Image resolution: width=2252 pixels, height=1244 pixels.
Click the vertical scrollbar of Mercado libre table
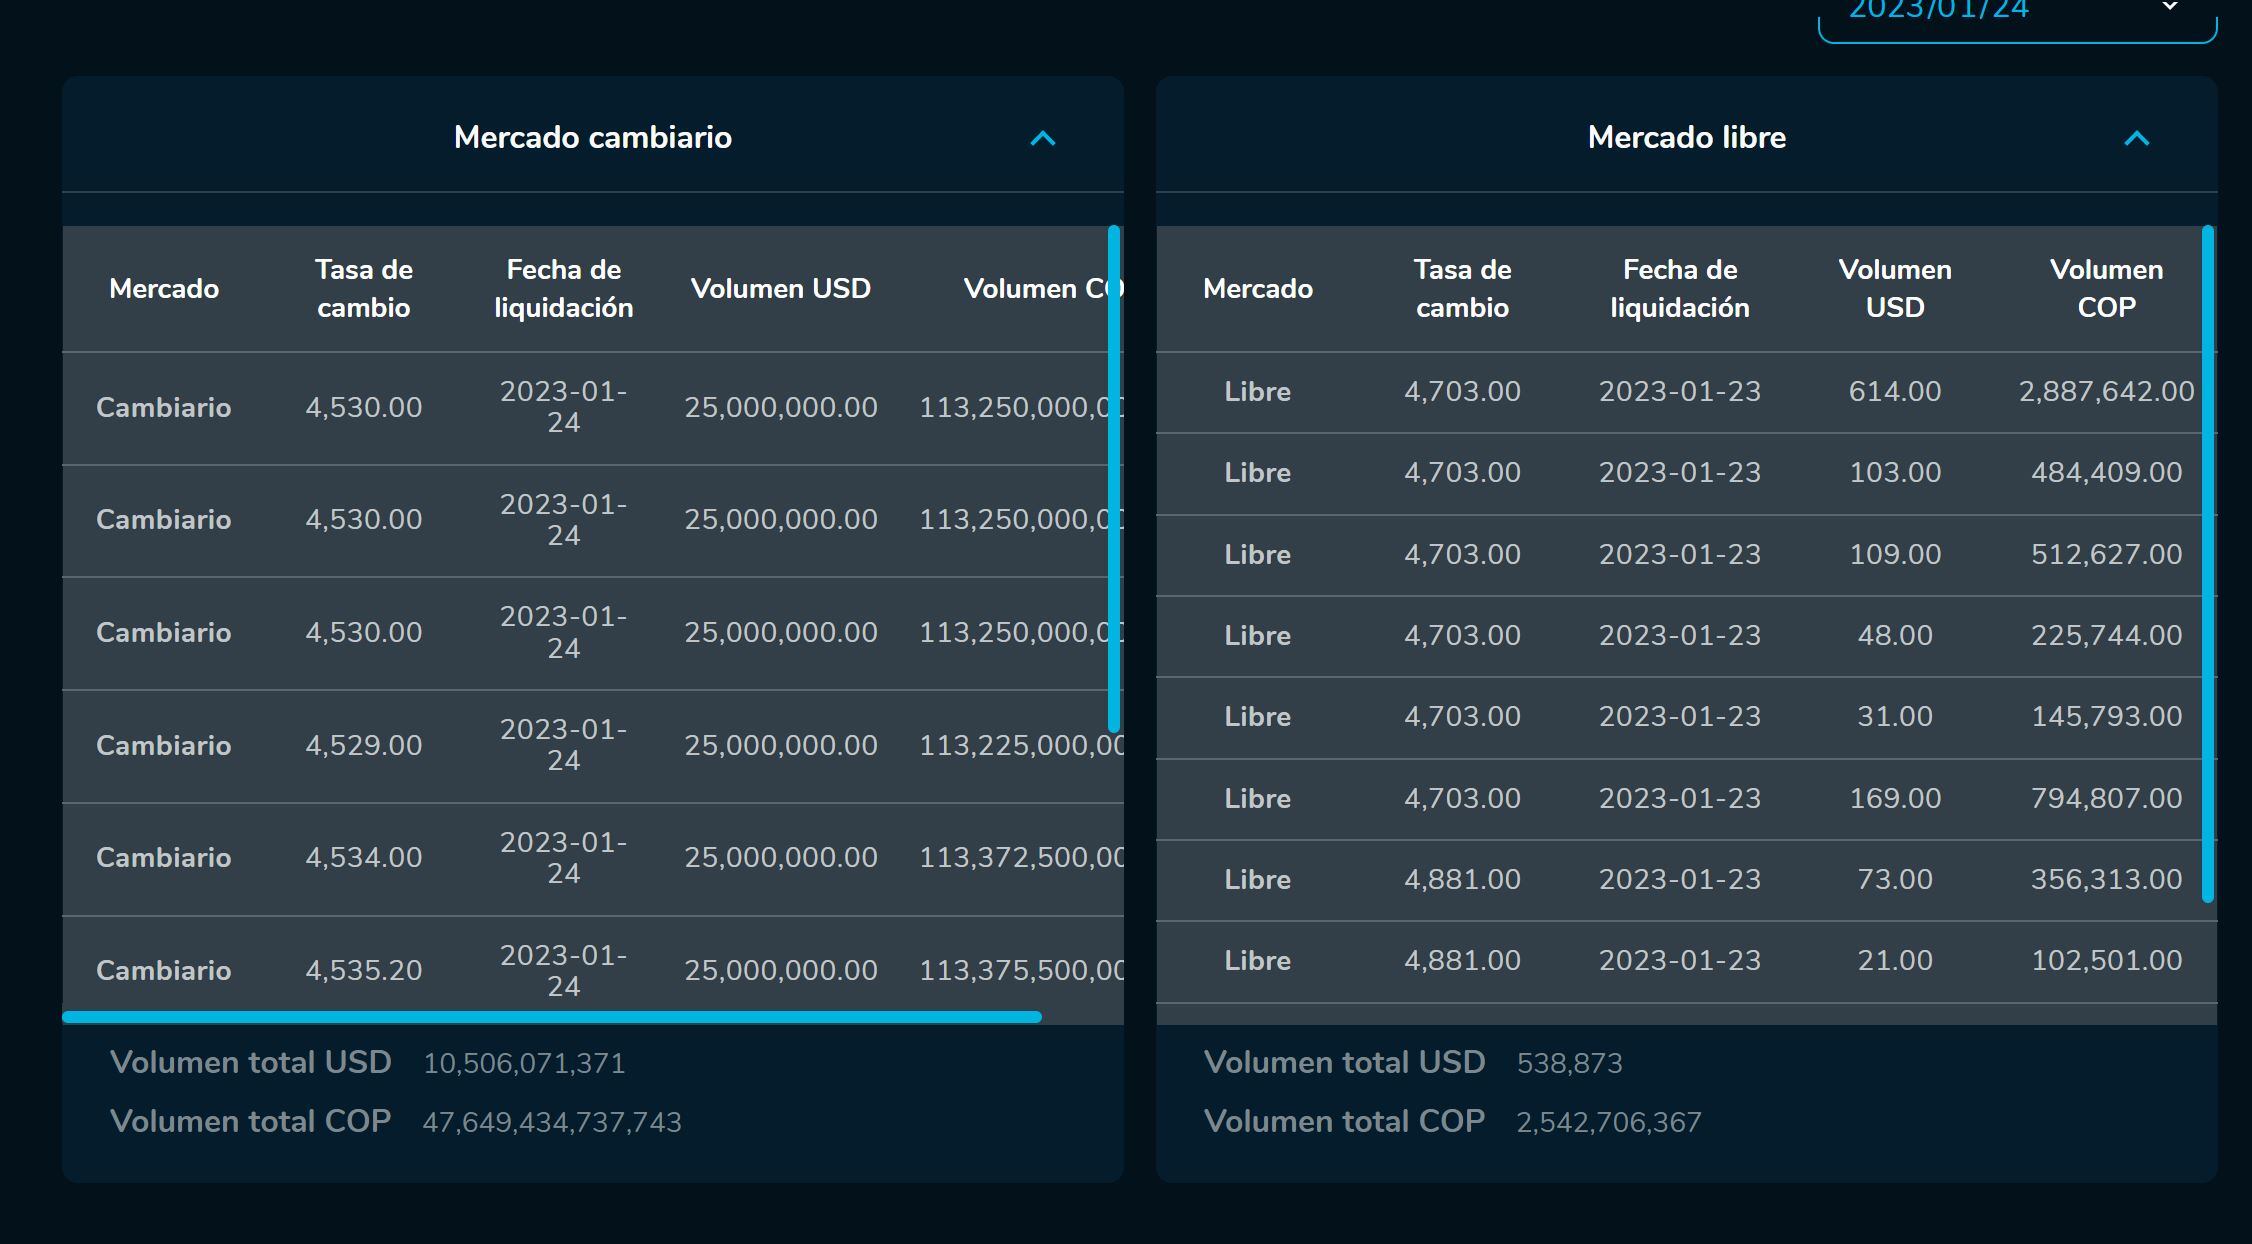tap(2208, 560)
